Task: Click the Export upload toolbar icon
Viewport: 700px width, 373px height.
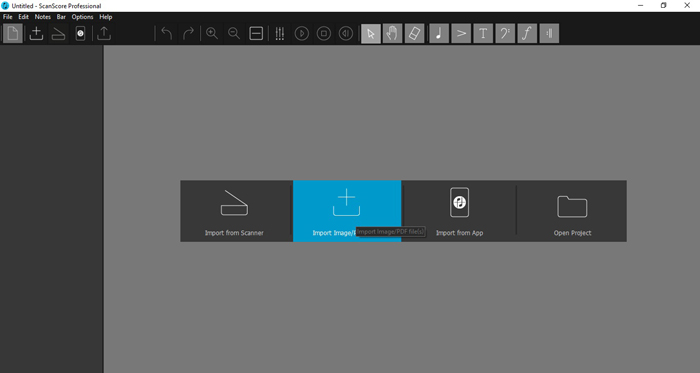Action: (x=104, y=33)
